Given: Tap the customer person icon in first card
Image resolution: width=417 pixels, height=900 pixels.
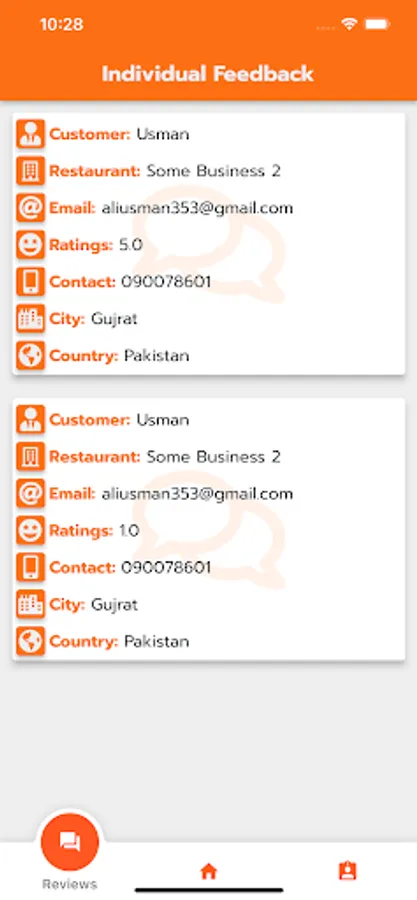Looking at the screenshot, I should (30, 134).
